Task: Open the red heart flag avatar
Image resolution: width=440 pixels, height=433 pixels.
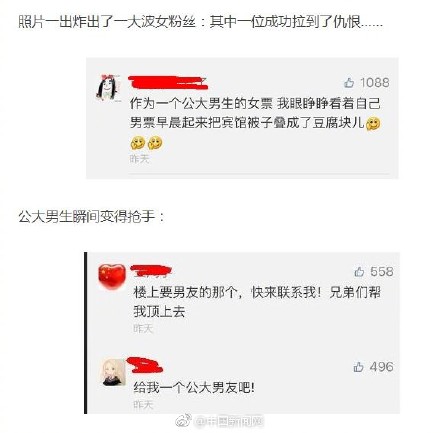Action: (112, 276)
